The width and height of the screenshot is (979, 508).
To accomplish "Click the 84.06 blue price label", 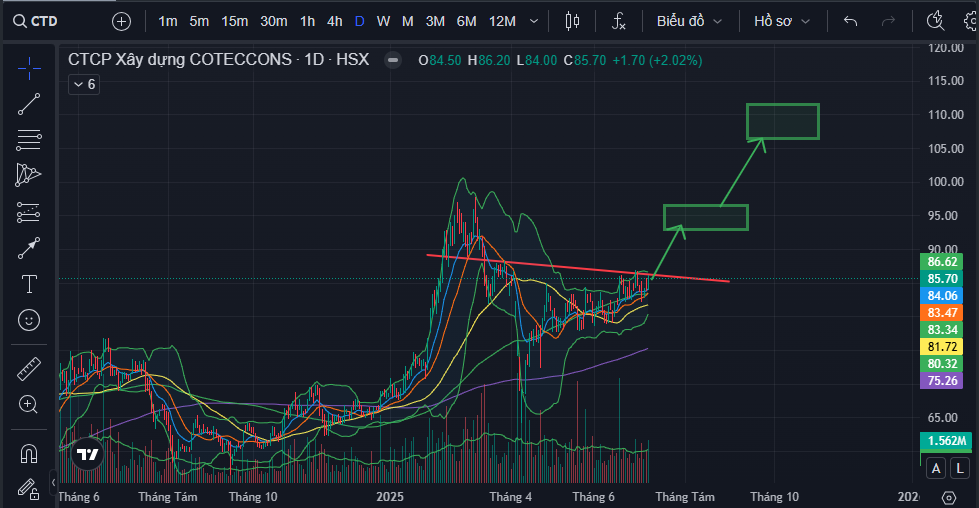I will pyautogui.click(x=942, y=296).
